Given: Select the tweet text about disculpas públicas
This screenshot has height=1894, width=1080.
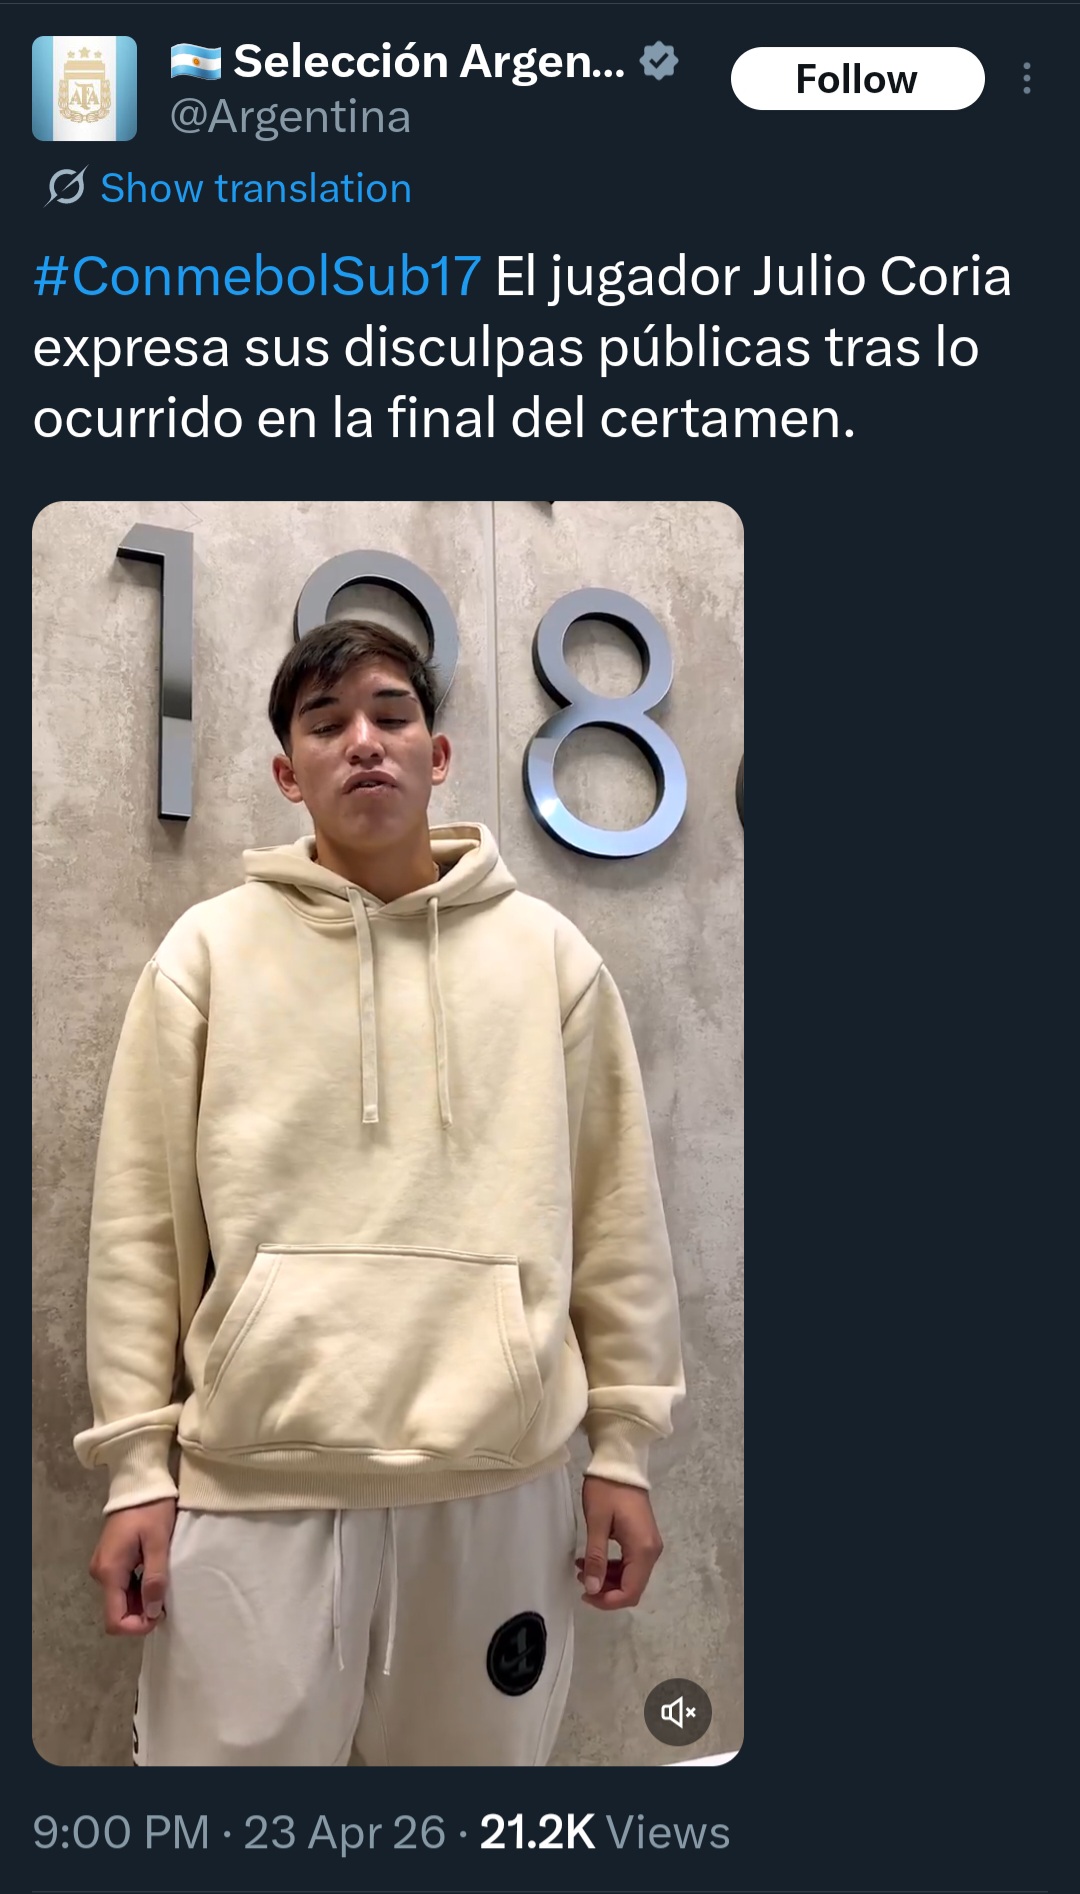Looking at the screenshot, I should coord(522,347).
